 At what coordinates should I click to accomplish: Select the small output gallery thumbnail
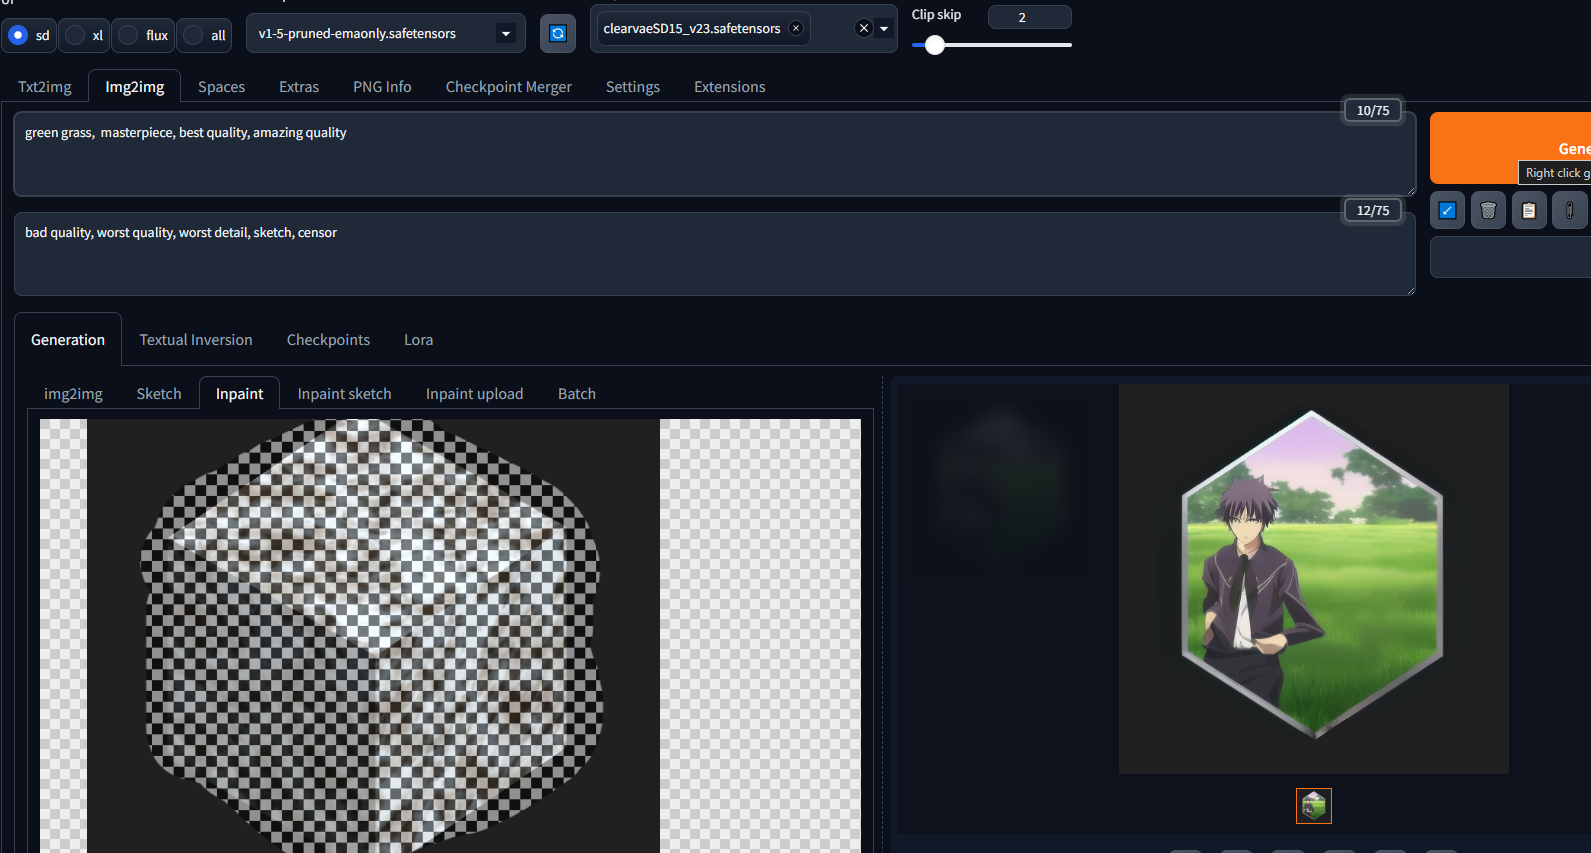1314,806
